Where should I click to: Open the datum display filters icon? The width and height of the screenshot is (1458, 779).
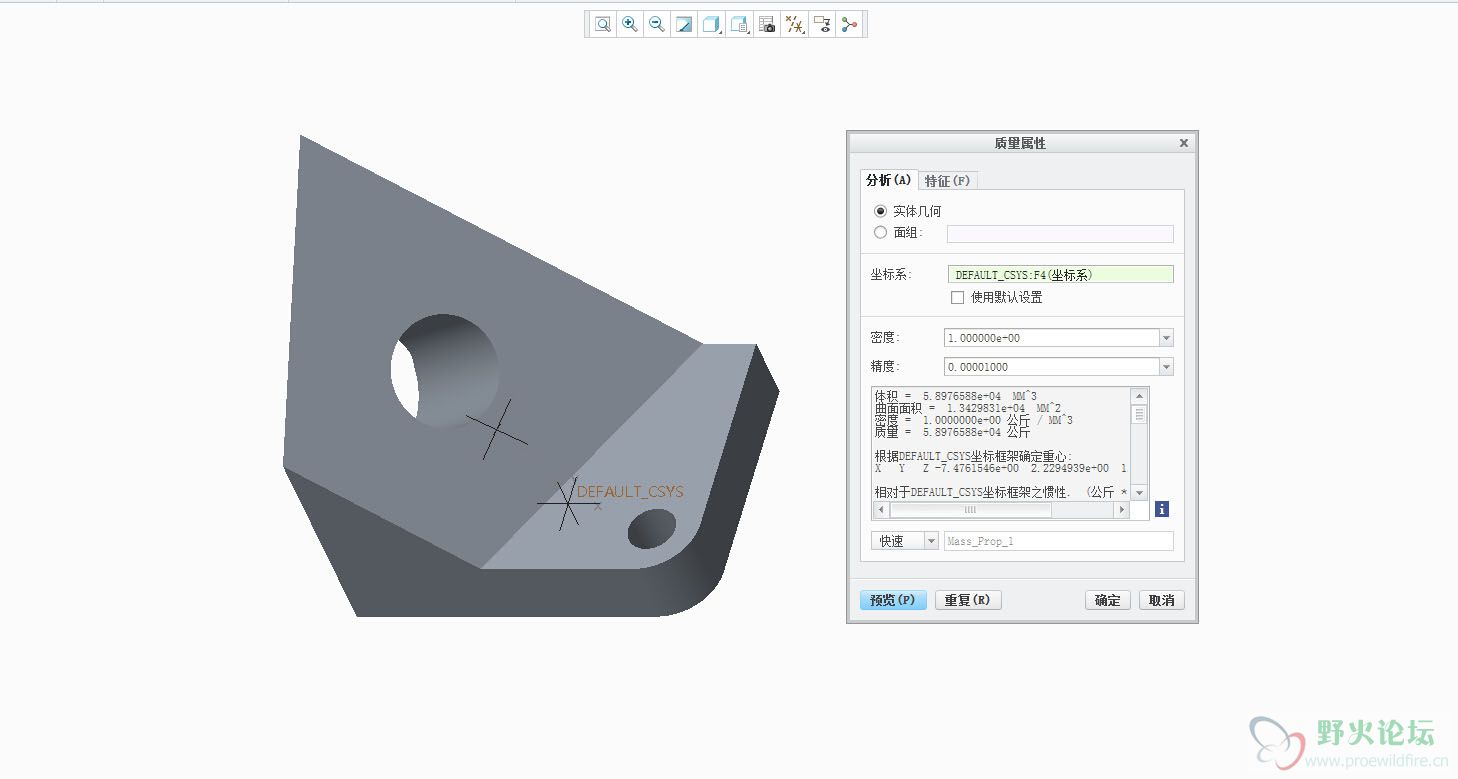tap(795, 25)
